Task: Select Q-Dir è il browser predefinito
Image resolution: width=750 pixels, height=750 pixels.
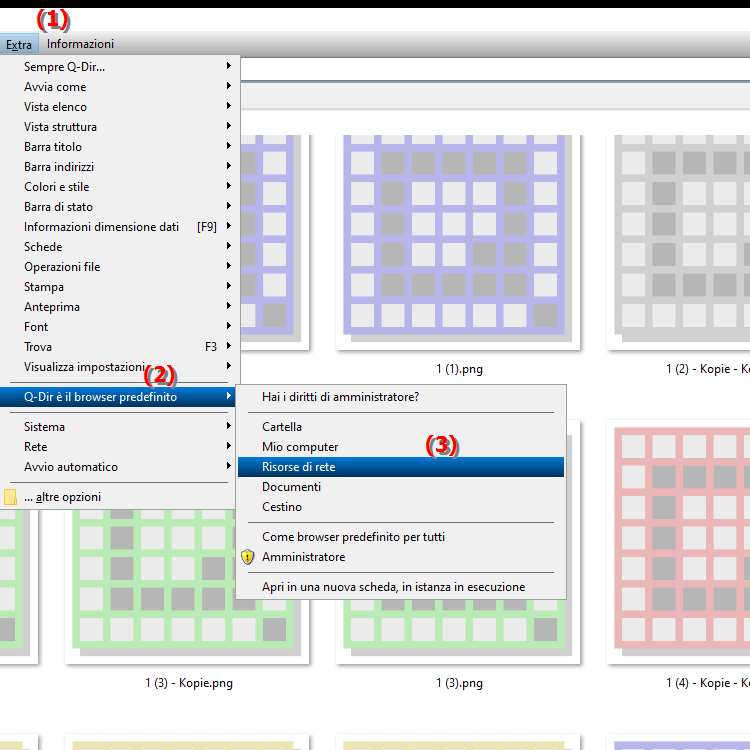Action: 117,397
